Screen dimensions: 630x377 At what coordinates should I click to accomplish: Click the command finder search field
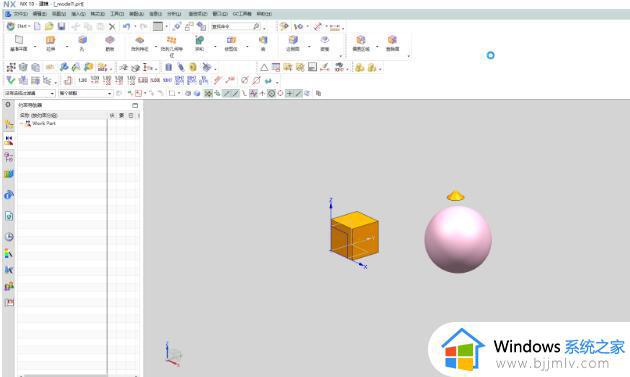pyautogui.click(x=231, y=27)
